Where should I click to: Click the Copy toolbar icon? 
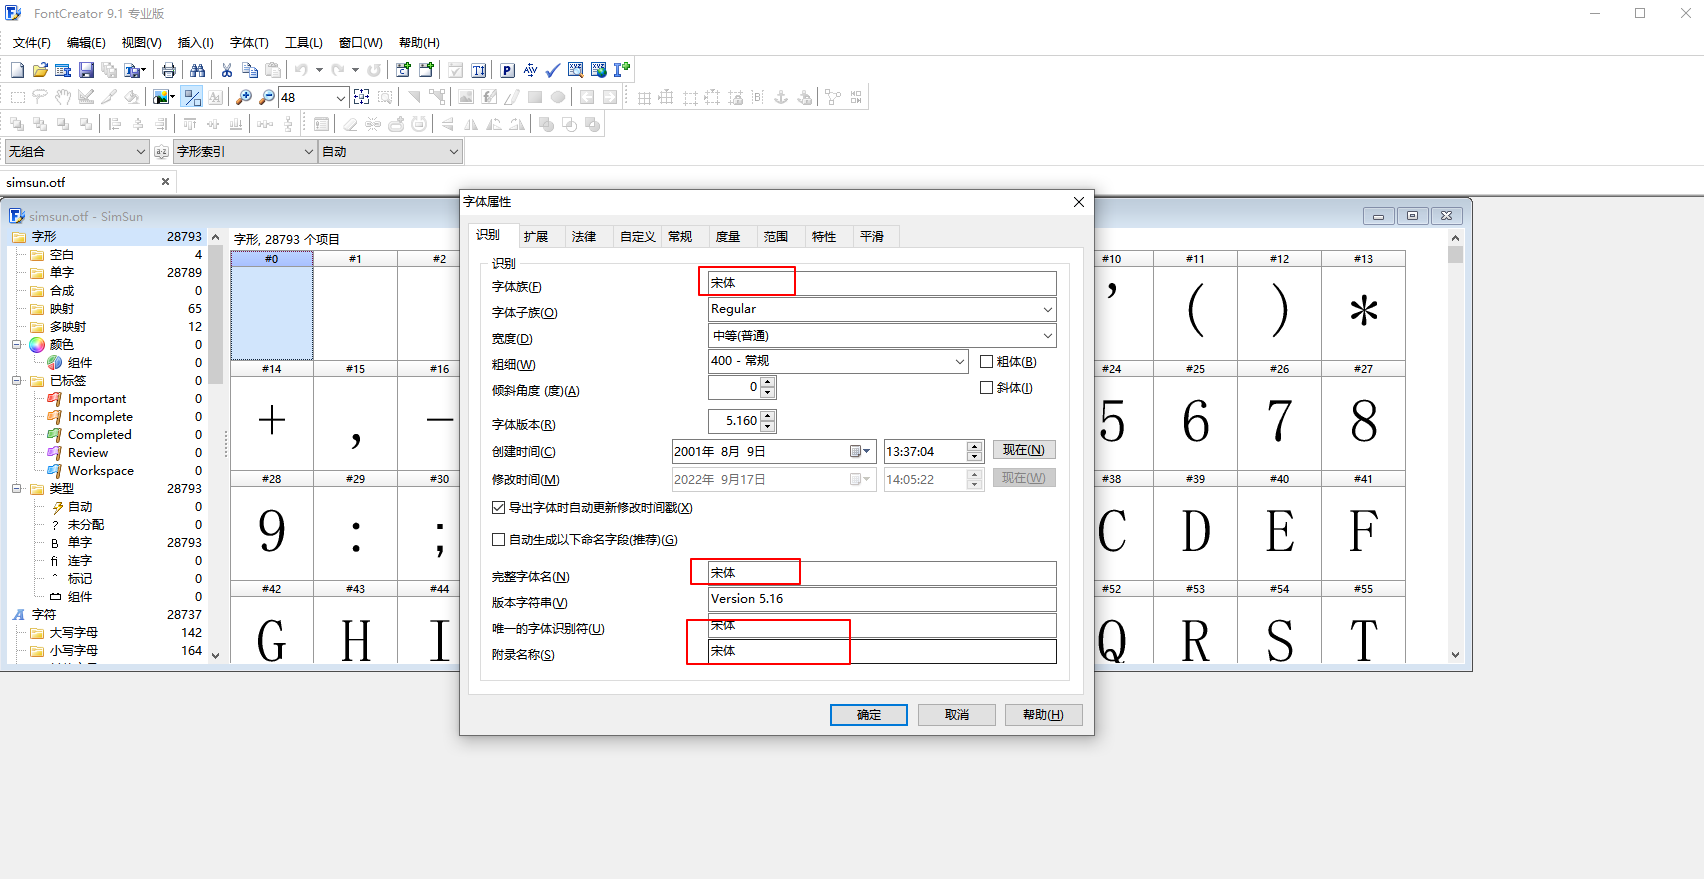tap(250, 70)
